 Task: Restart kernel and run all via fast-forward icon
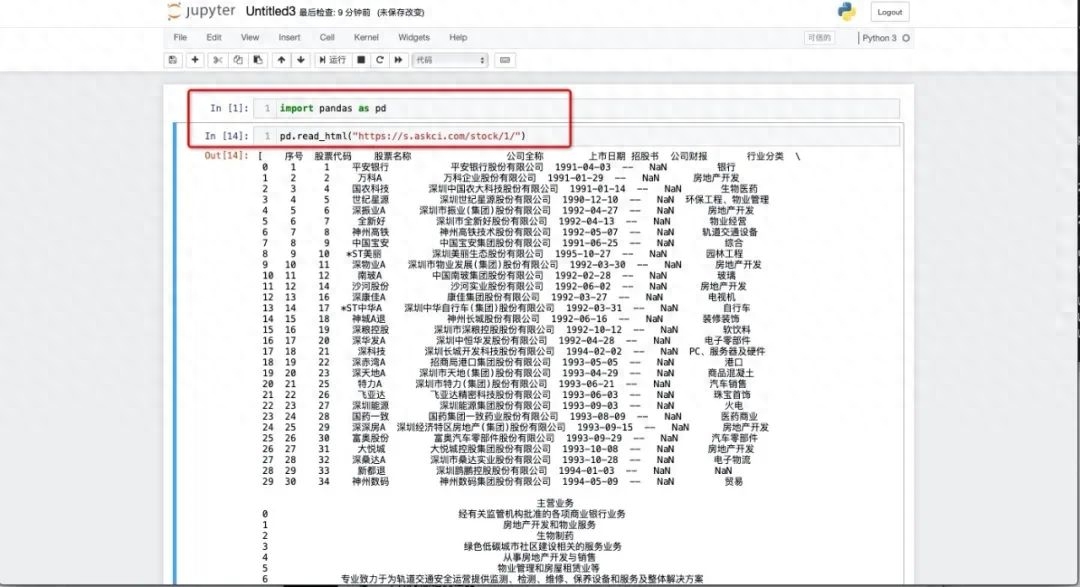coord(399,60)
